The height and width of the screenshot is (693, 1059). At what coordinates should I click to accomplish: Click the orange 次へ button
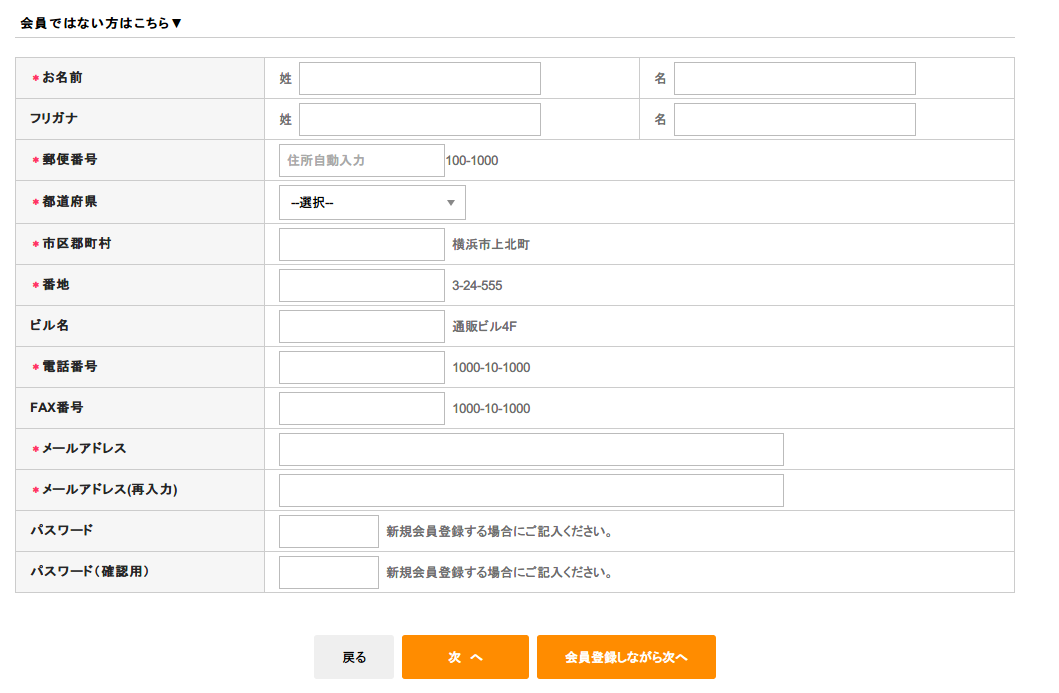[x=465, y=657]
